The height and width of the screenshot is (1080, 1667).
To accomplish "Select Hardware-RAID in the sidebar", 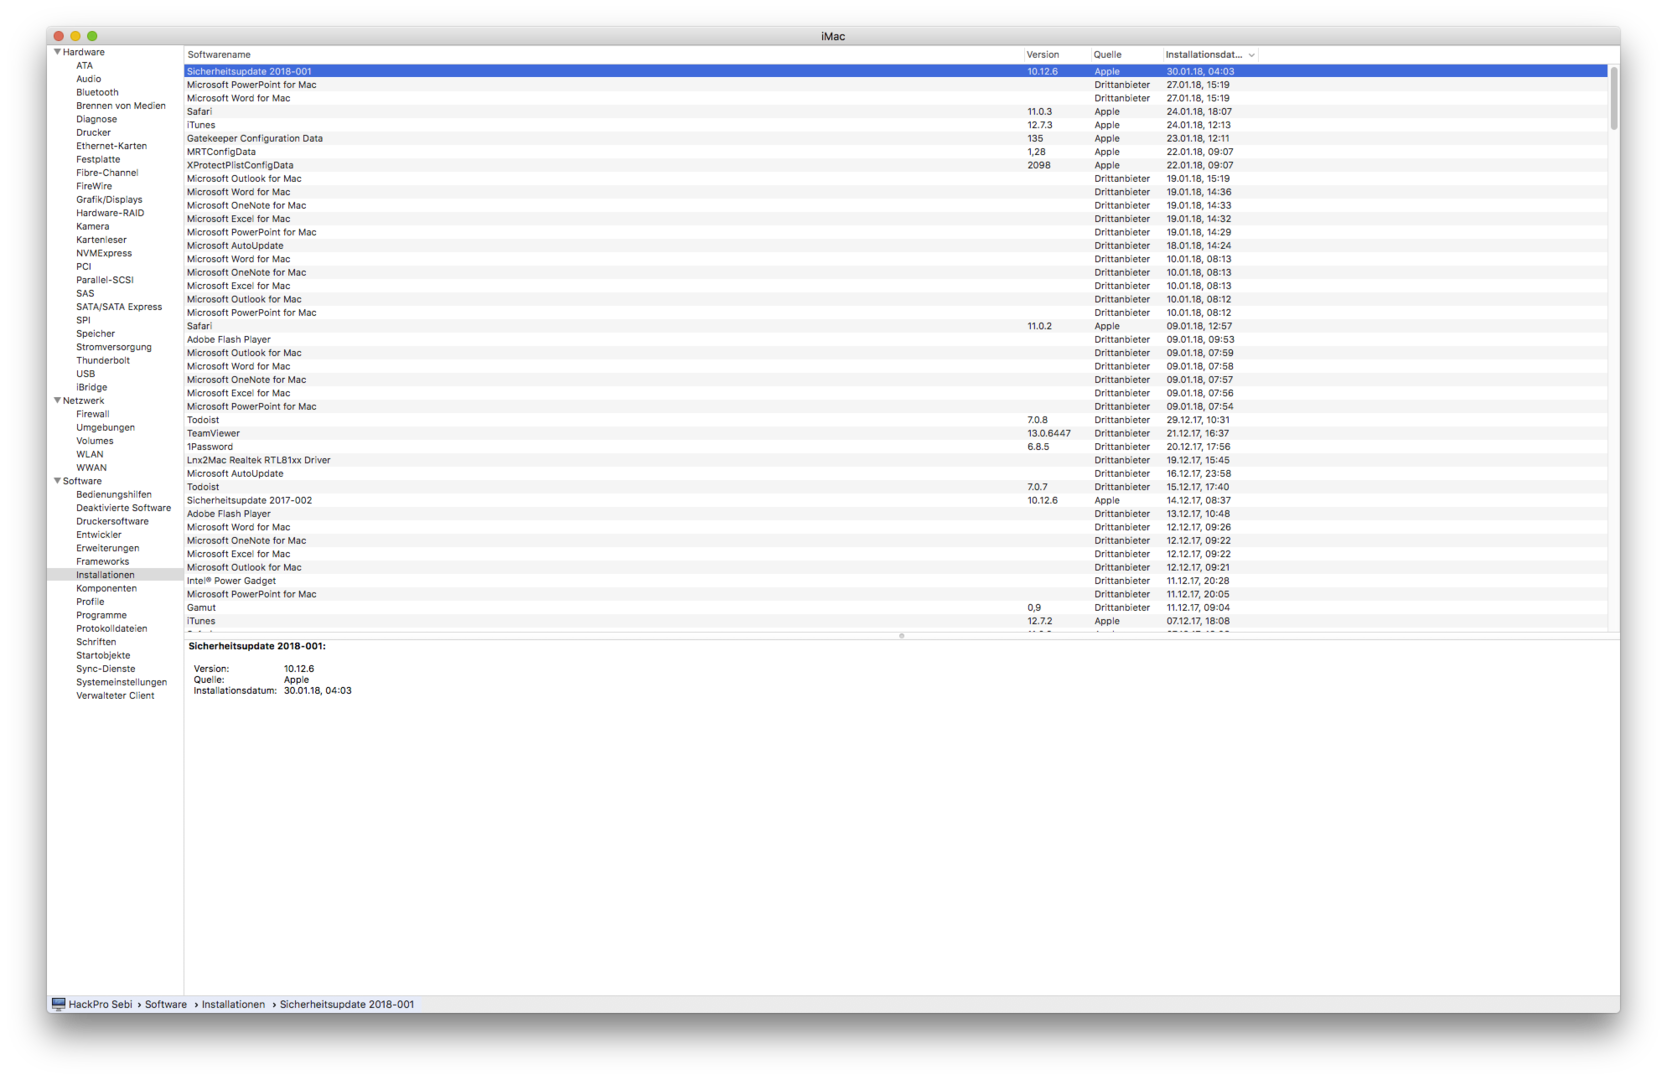I will tap(110, 213).
